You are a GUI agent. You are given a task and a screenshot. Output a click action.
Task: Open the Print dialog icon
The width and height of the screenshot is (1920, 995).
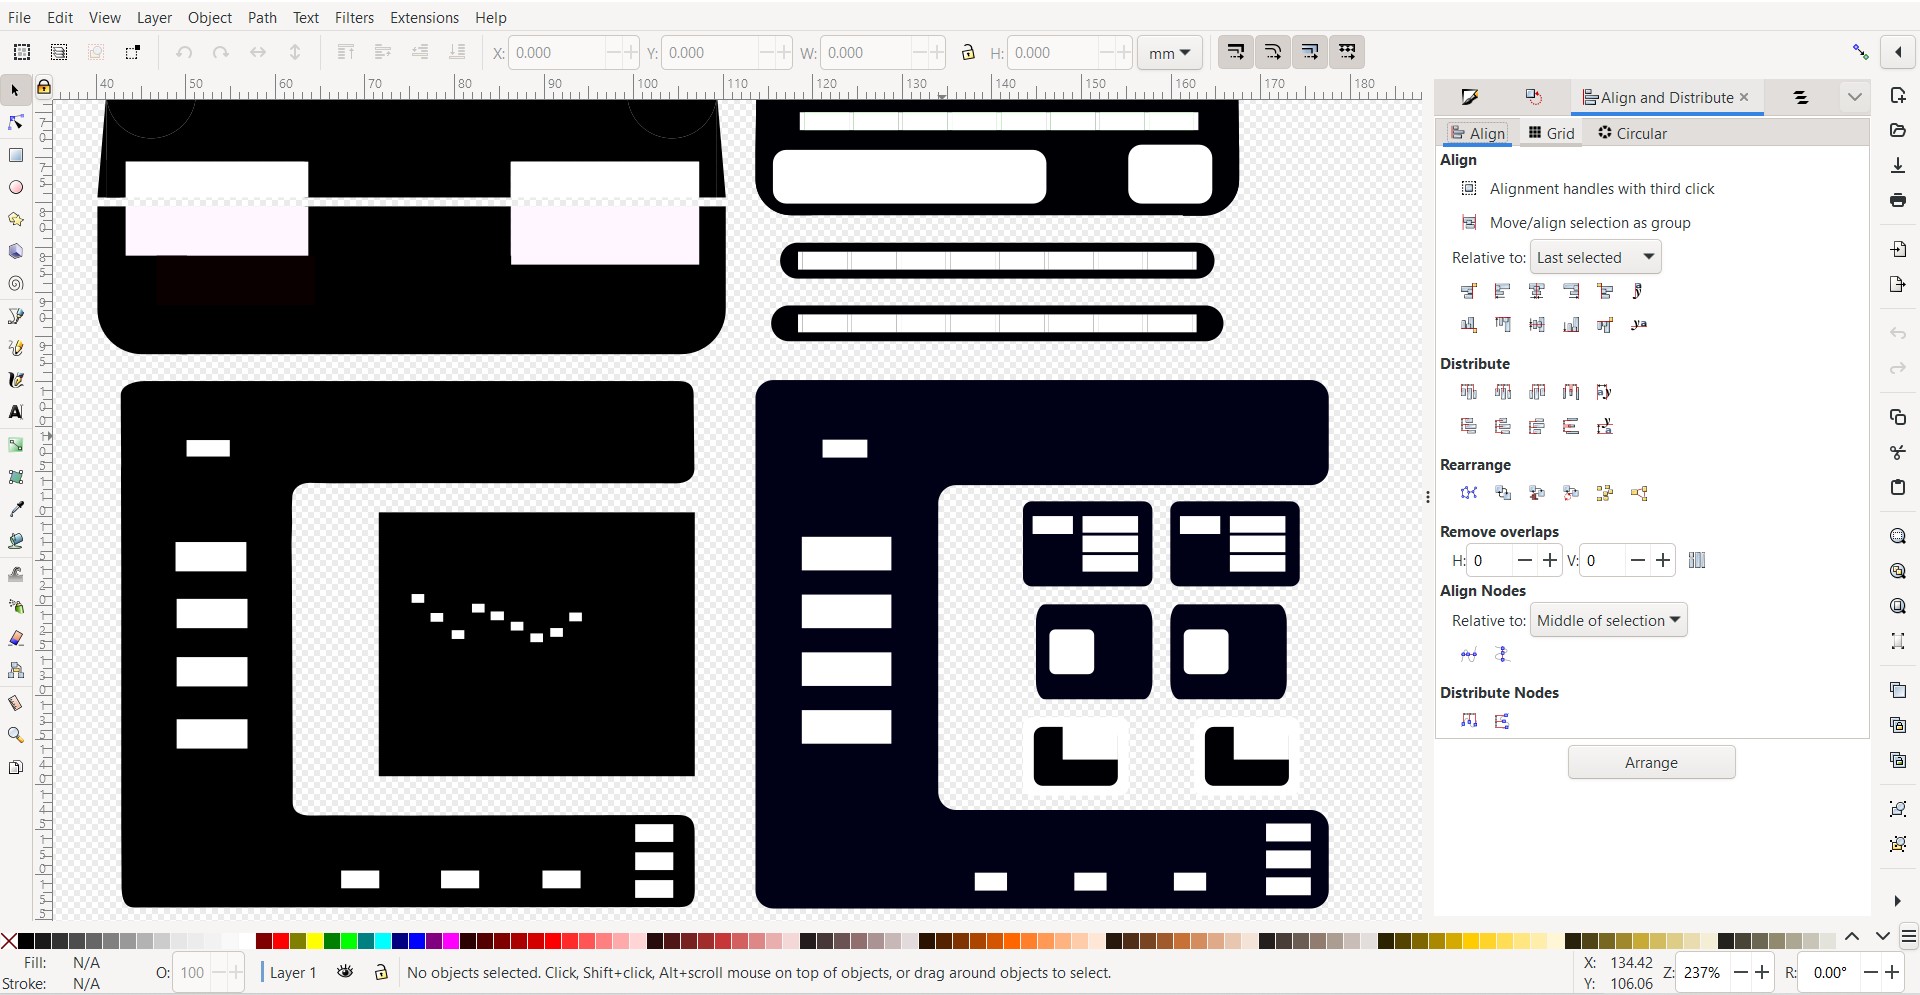click(x=1897, y=200)
